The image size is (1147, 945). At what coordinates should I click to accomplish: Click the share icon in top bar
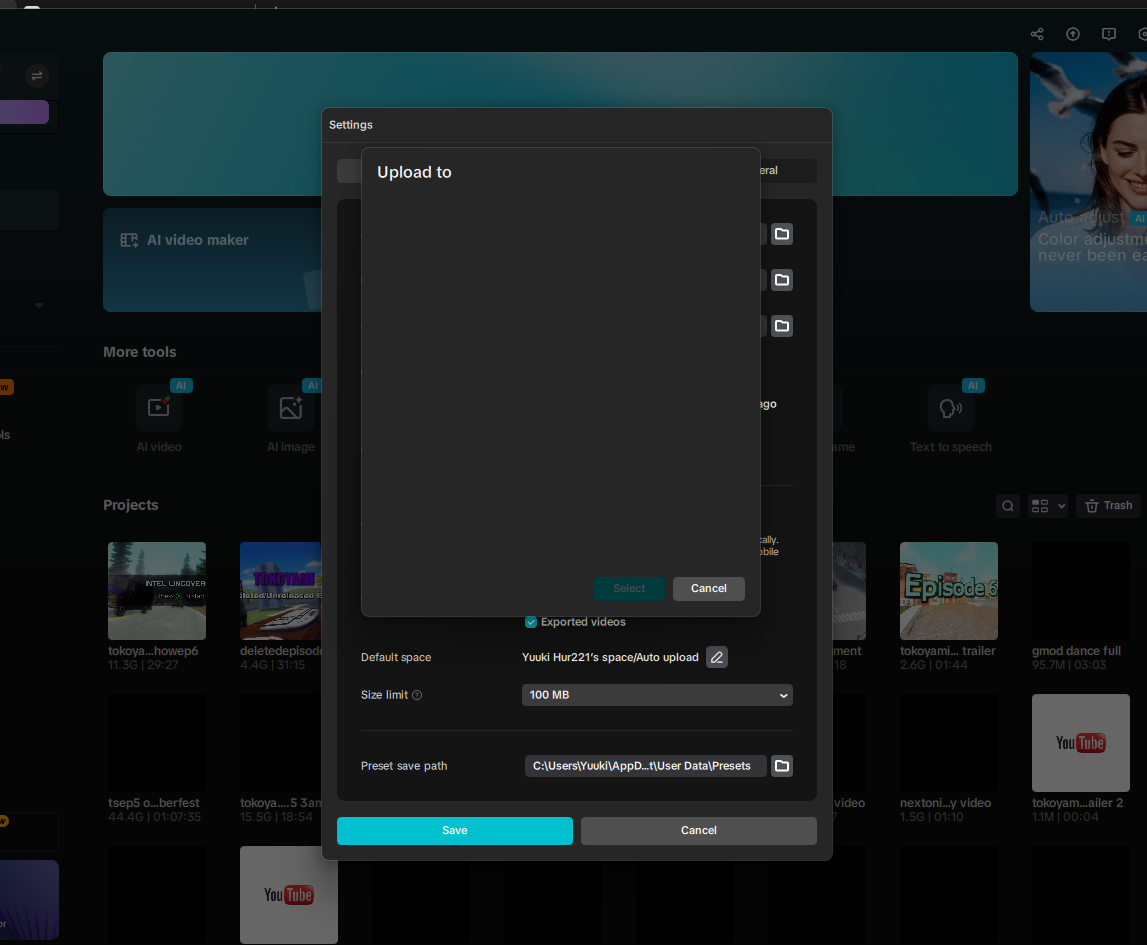pos(1037,34)
